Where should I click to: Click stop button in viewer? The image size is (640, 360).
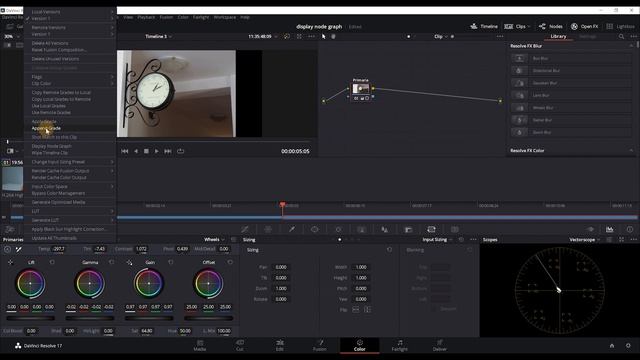146,151
